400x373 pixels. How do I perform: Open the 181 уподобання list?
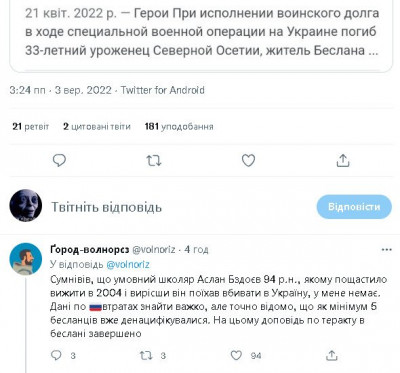(179, 127)
